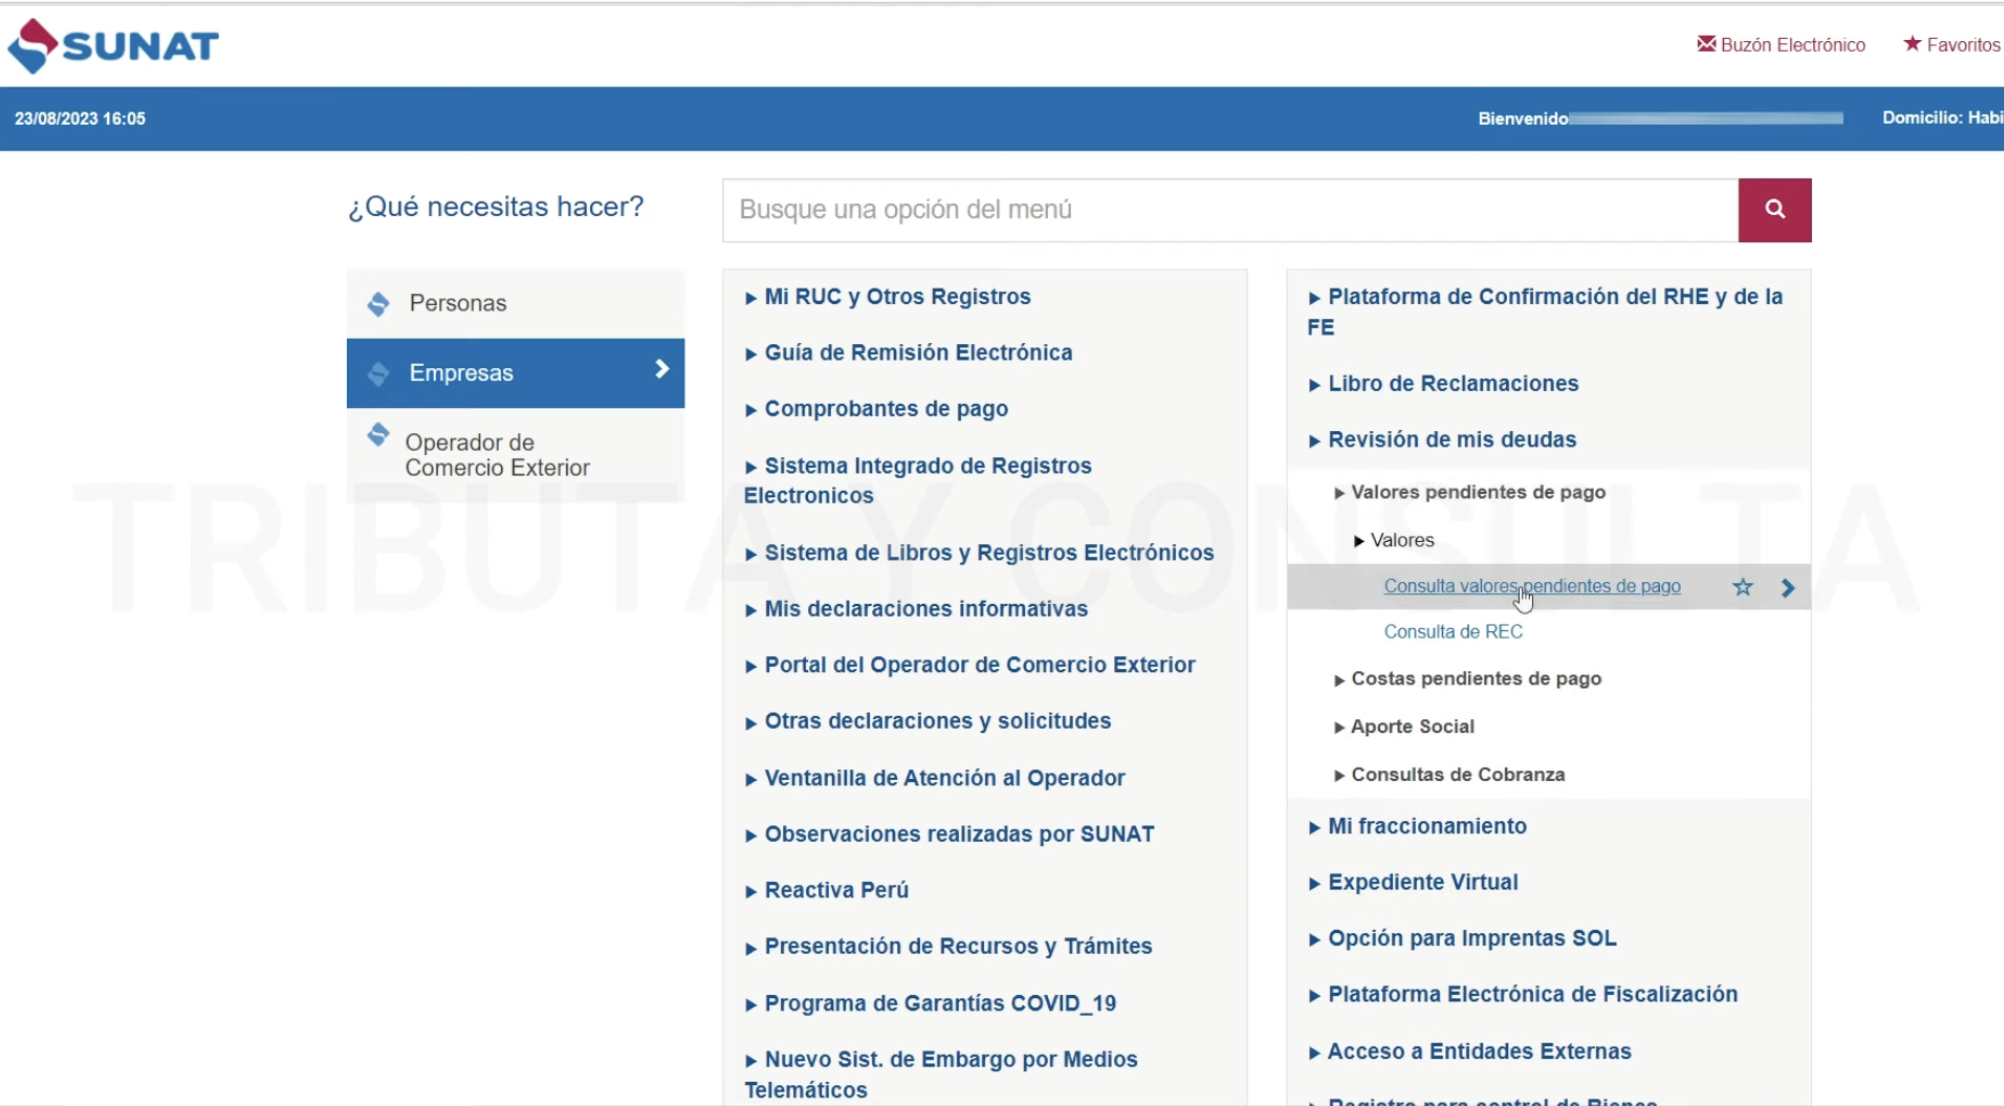Open the Favoritos star

click(x=1911, y=44)
